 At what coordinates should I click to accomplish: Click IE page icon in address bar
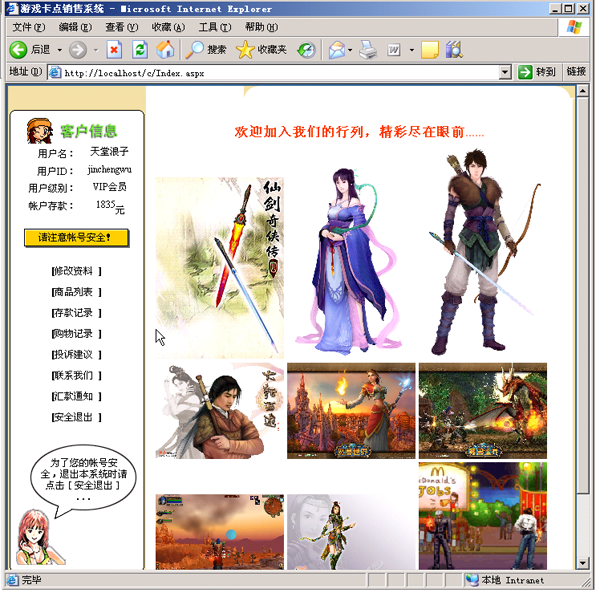click(x=55, y=72)
